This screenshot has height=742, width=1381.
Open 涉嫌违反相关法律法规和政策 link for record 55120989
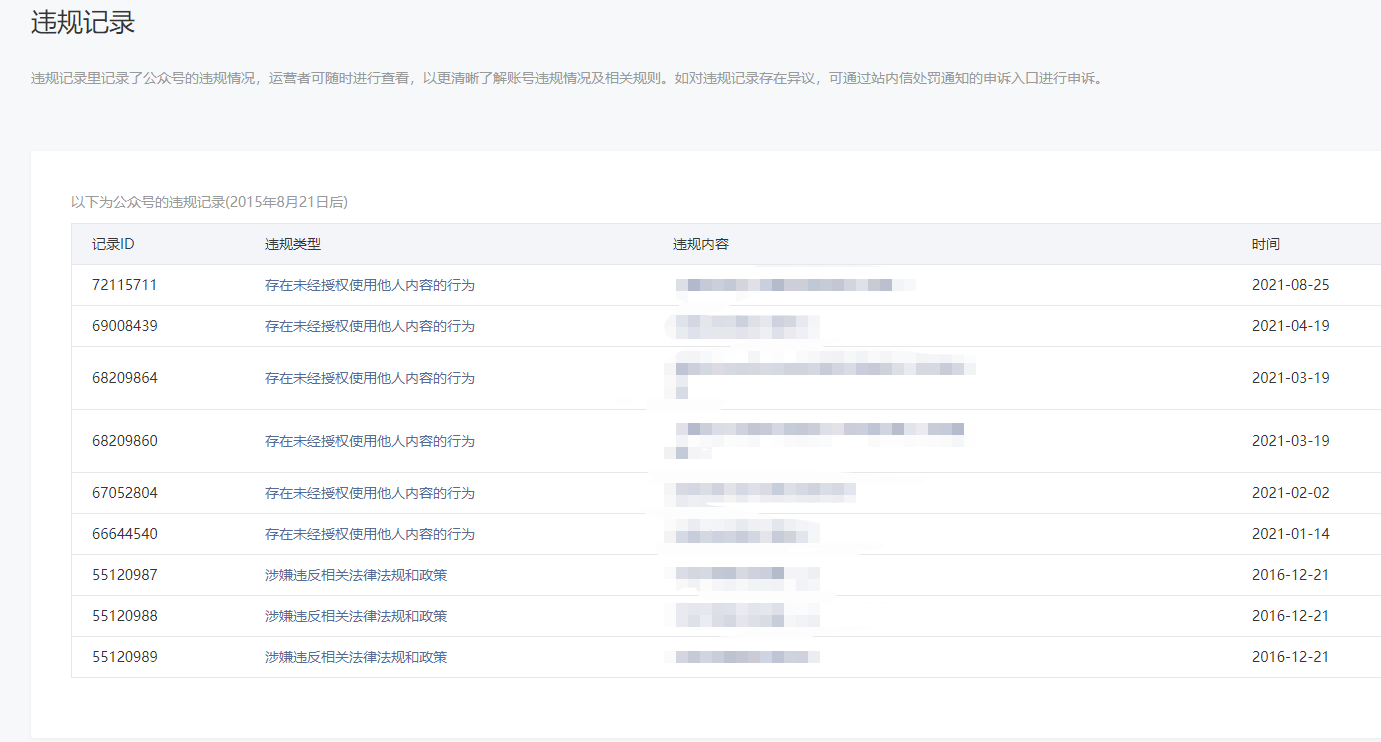click(355, 657)
